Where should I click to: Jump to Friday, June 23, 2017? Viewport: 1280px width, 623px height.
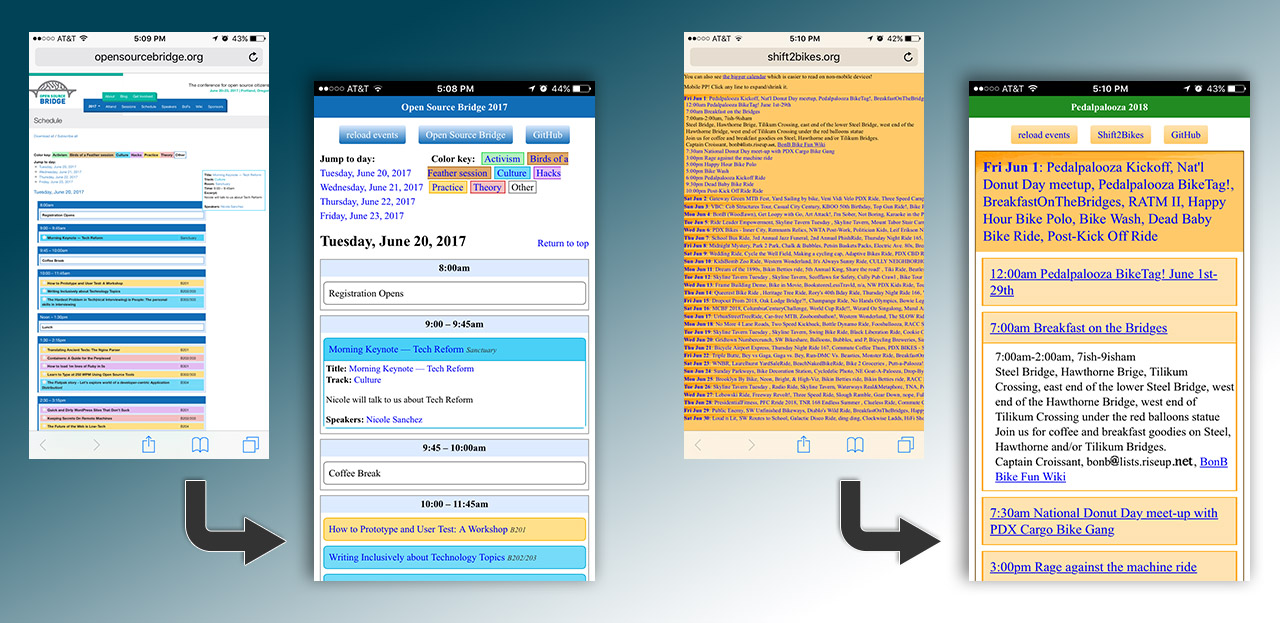pos(363,215)
